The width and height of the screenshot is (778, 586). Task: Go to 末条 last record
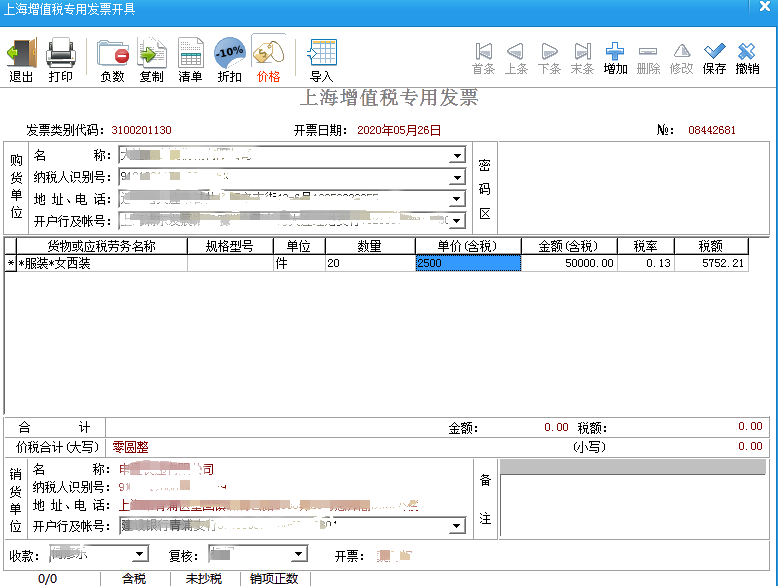pyautogui.click(x=582, y=59)
